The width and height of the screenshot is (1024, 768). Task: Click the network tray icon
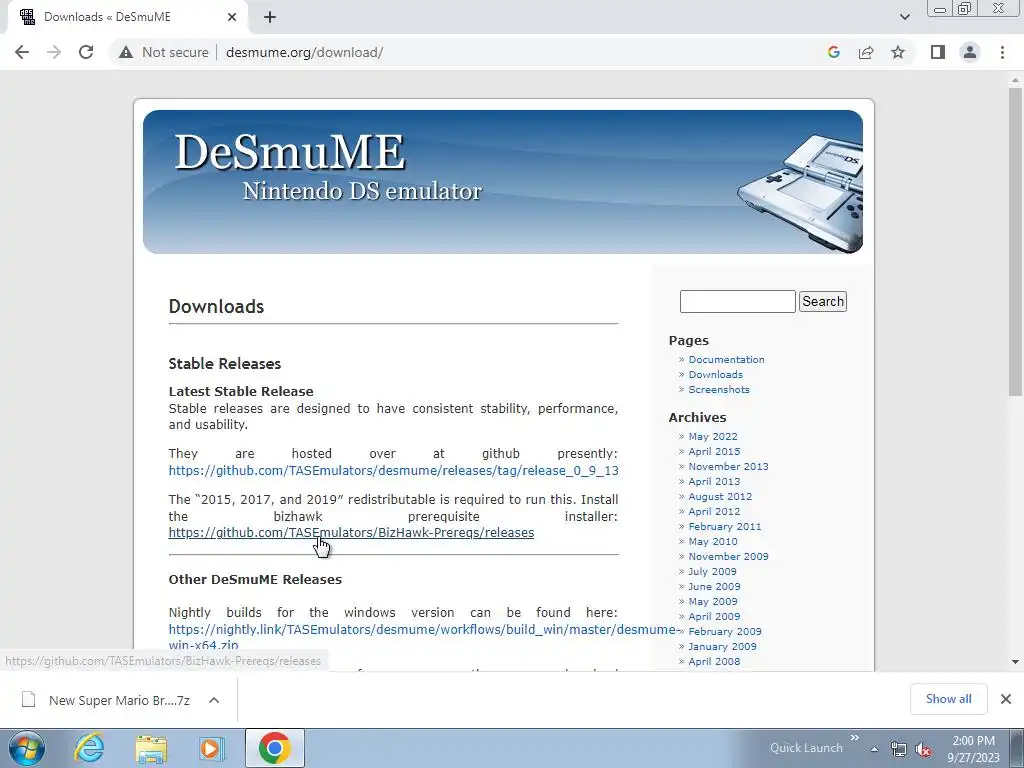(899, 749)
